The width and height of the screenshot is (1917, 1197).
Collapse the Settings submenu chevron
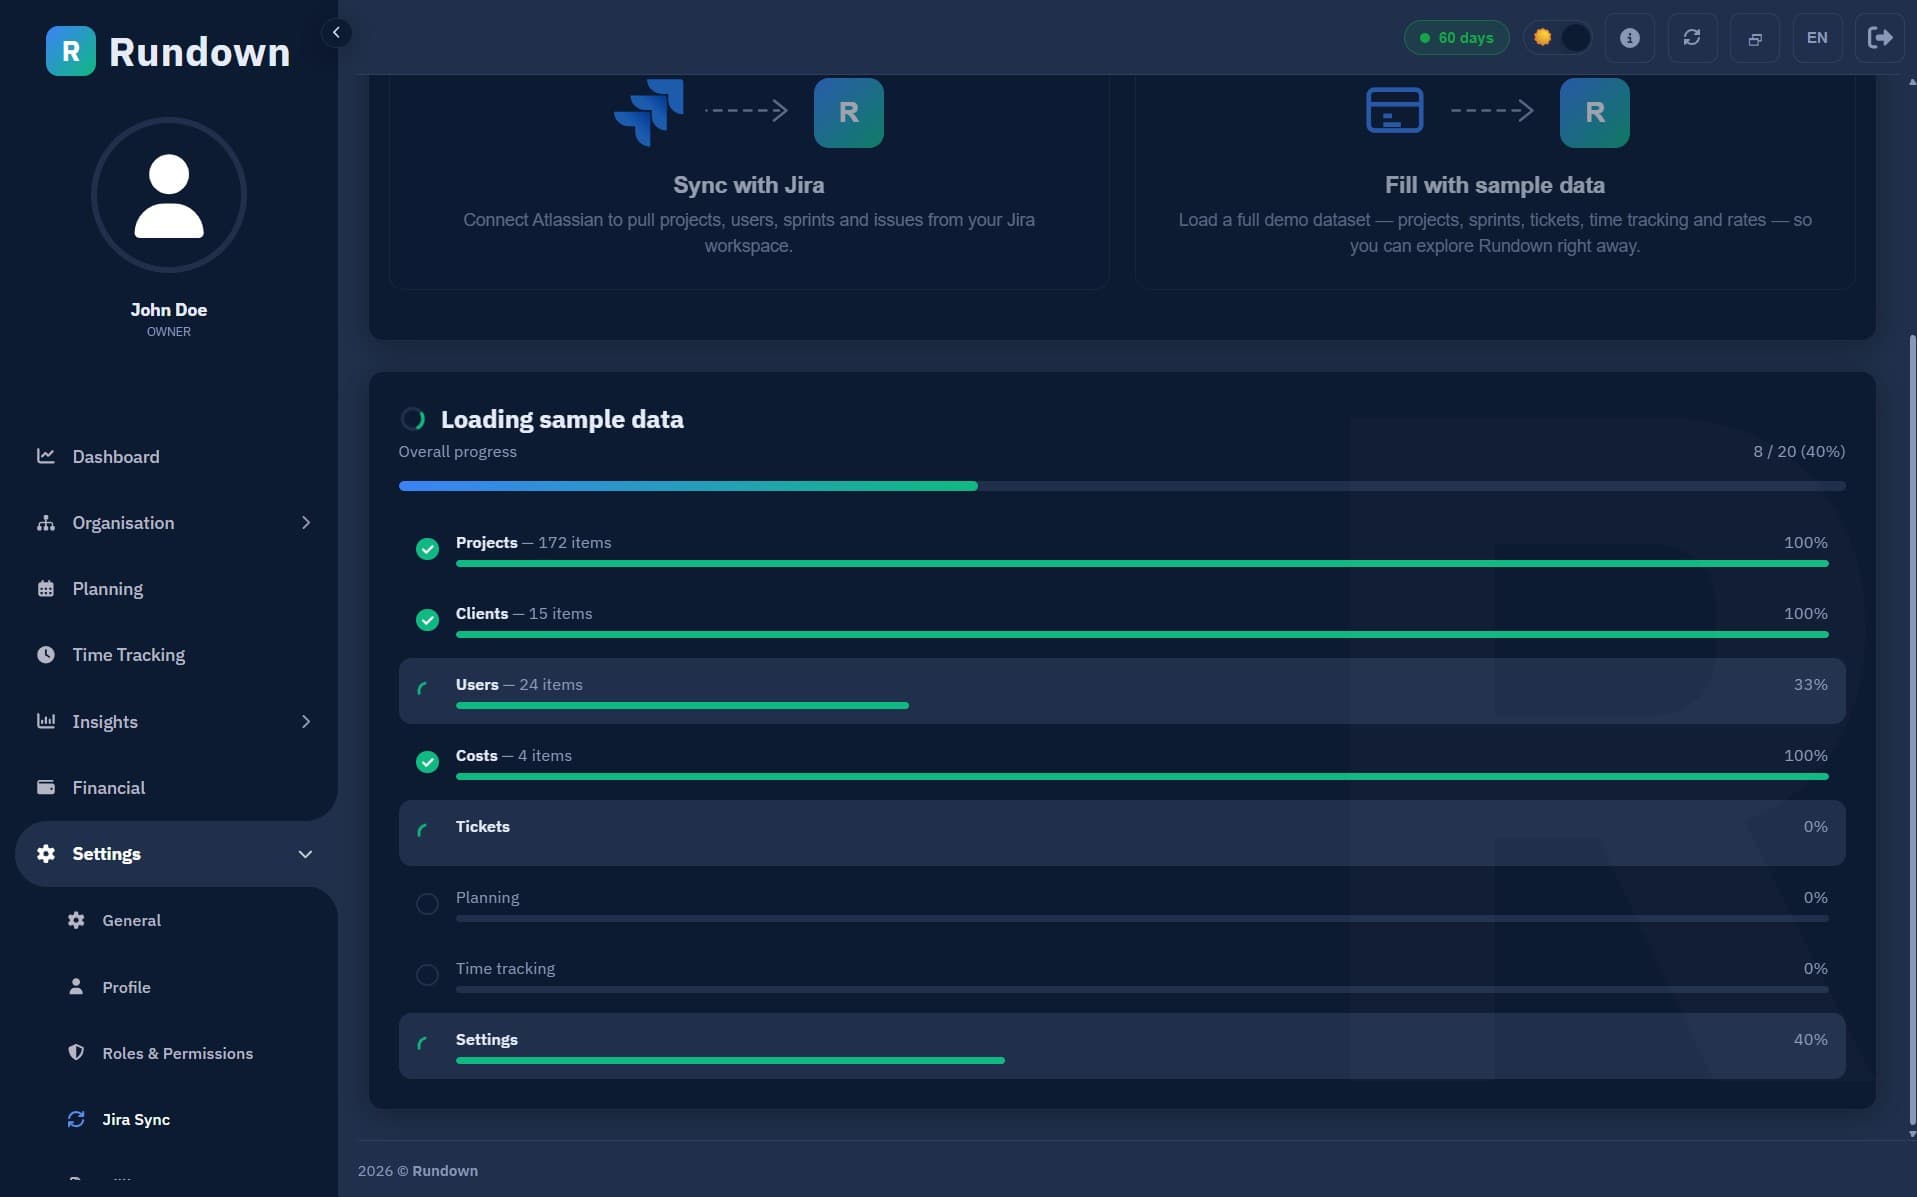(x=306, y=854)
